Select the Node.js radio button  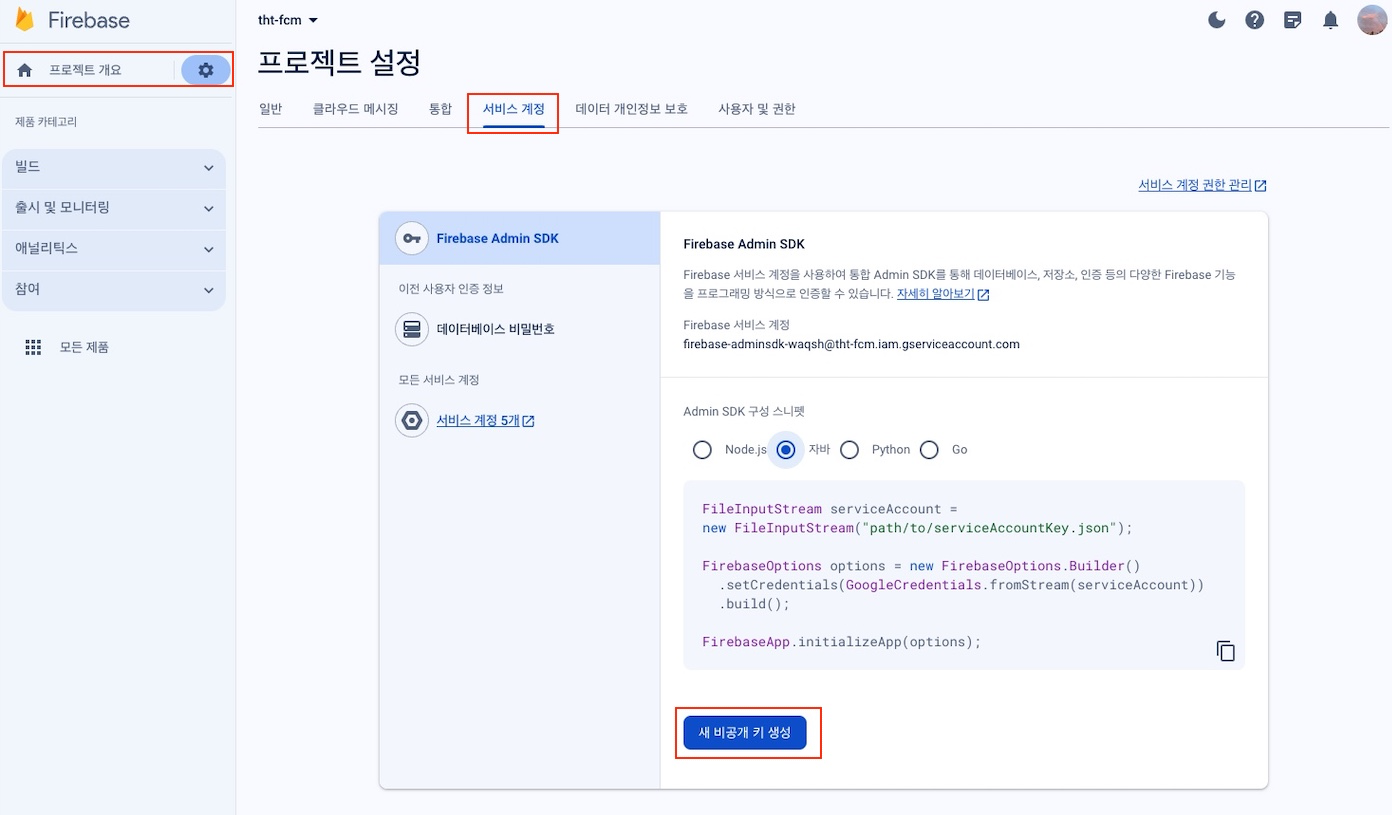pos(703,450)
